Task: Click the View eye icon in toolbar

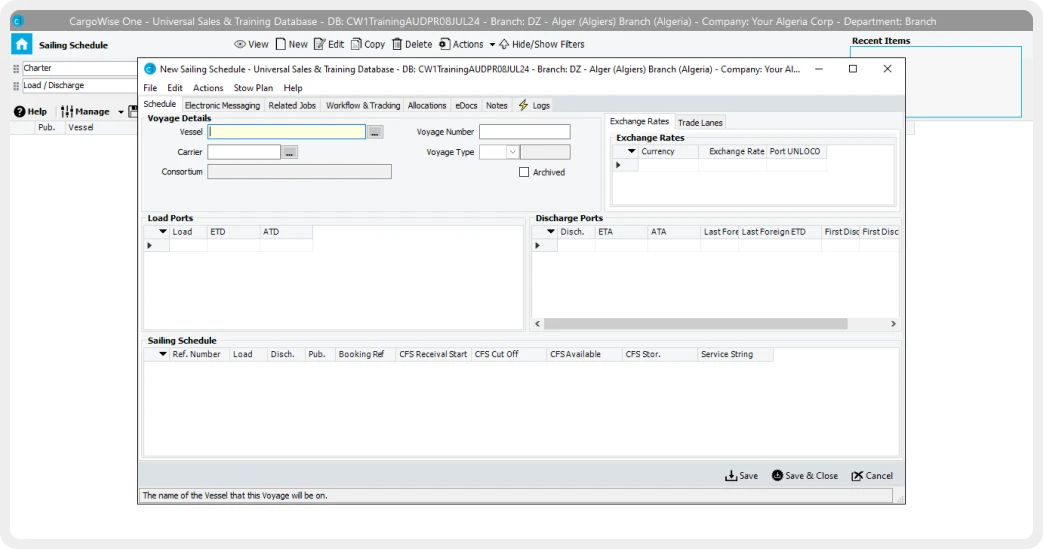Action: pos(240,45)
